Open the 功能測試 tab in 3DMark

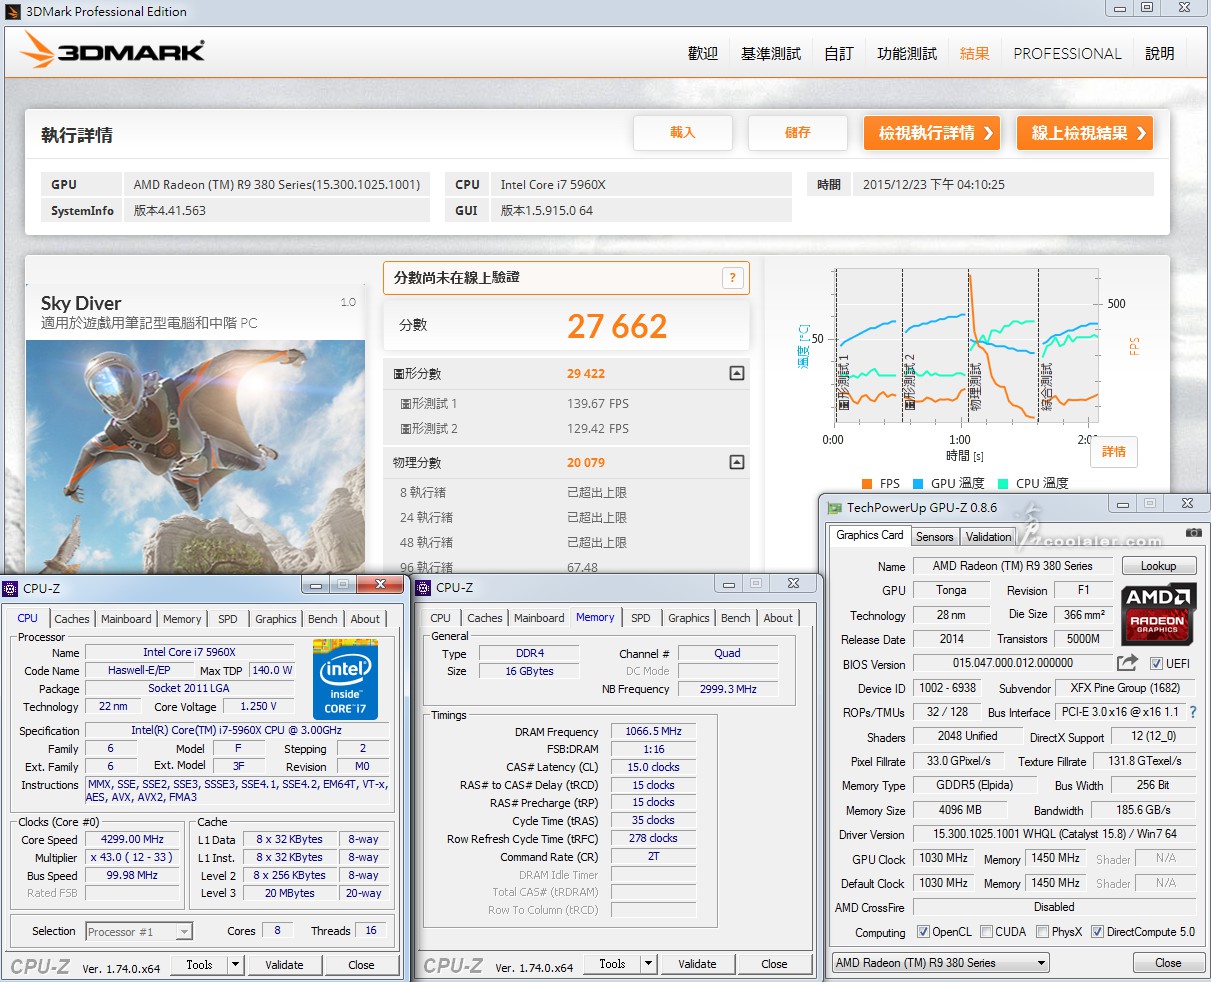pos(907,54)
